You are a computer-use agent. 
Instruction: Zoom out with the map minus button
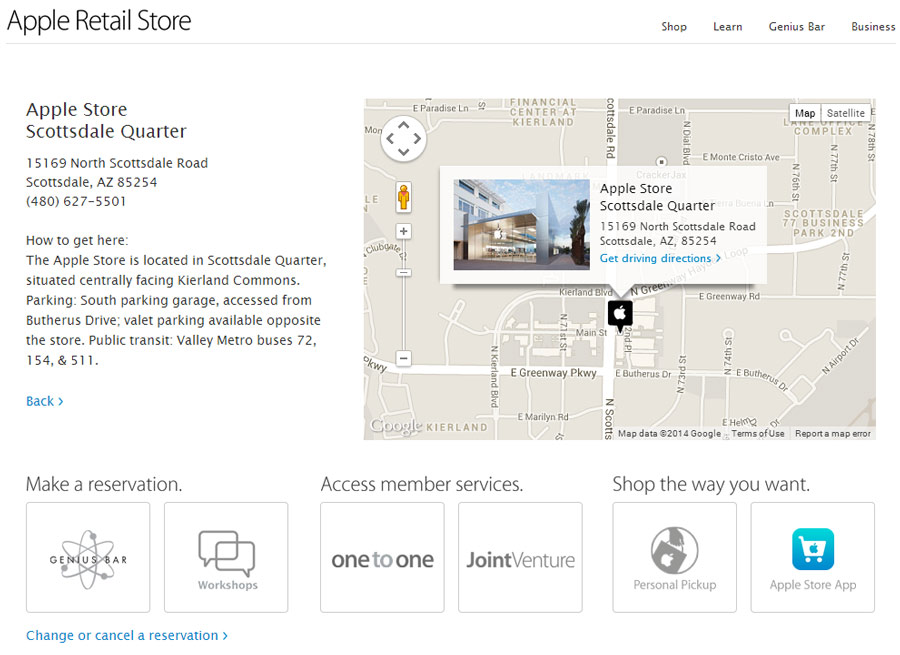(404, 359)
